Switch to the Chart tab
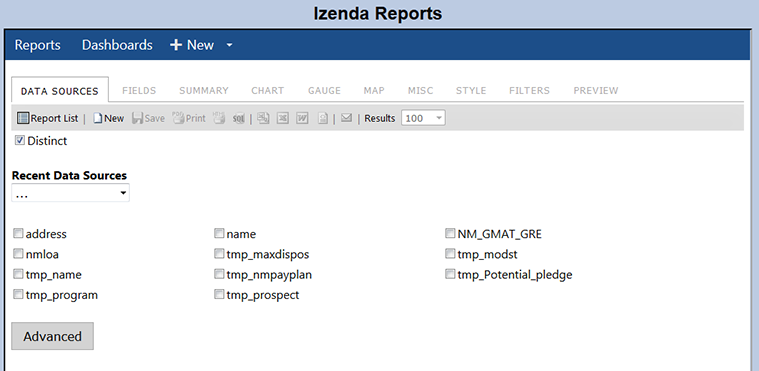The image size is (759, 371). pyautogui.click(x=268, y=91)
